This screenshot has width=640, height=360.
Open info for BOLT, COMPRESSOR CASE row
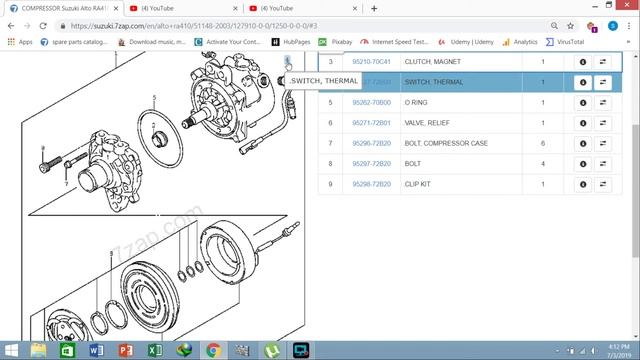coord(583,144)
